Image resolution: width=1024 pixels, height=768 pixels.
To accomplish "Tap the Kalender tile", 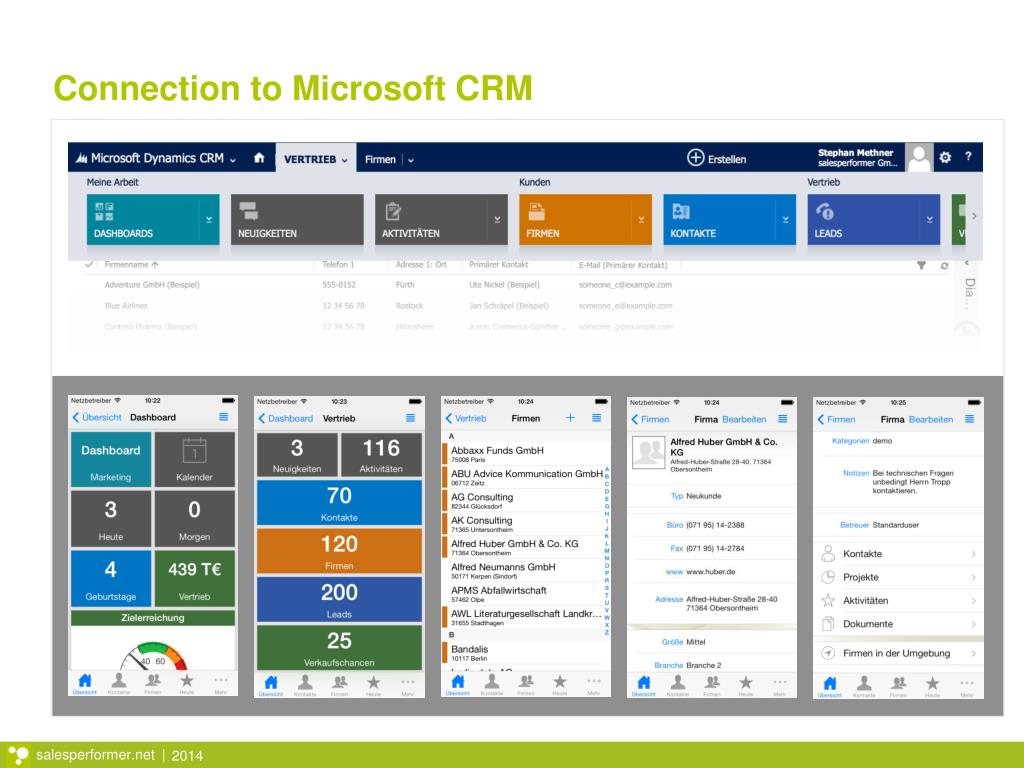I will [194, 460].
